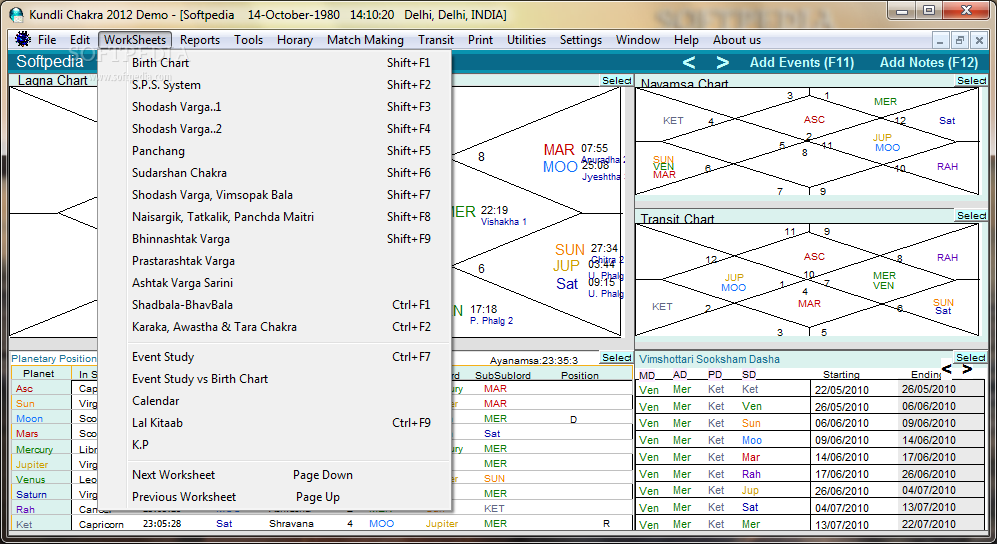Open the Edit menu
Screen dimensions: 997x544
click(x=80, y=39)
